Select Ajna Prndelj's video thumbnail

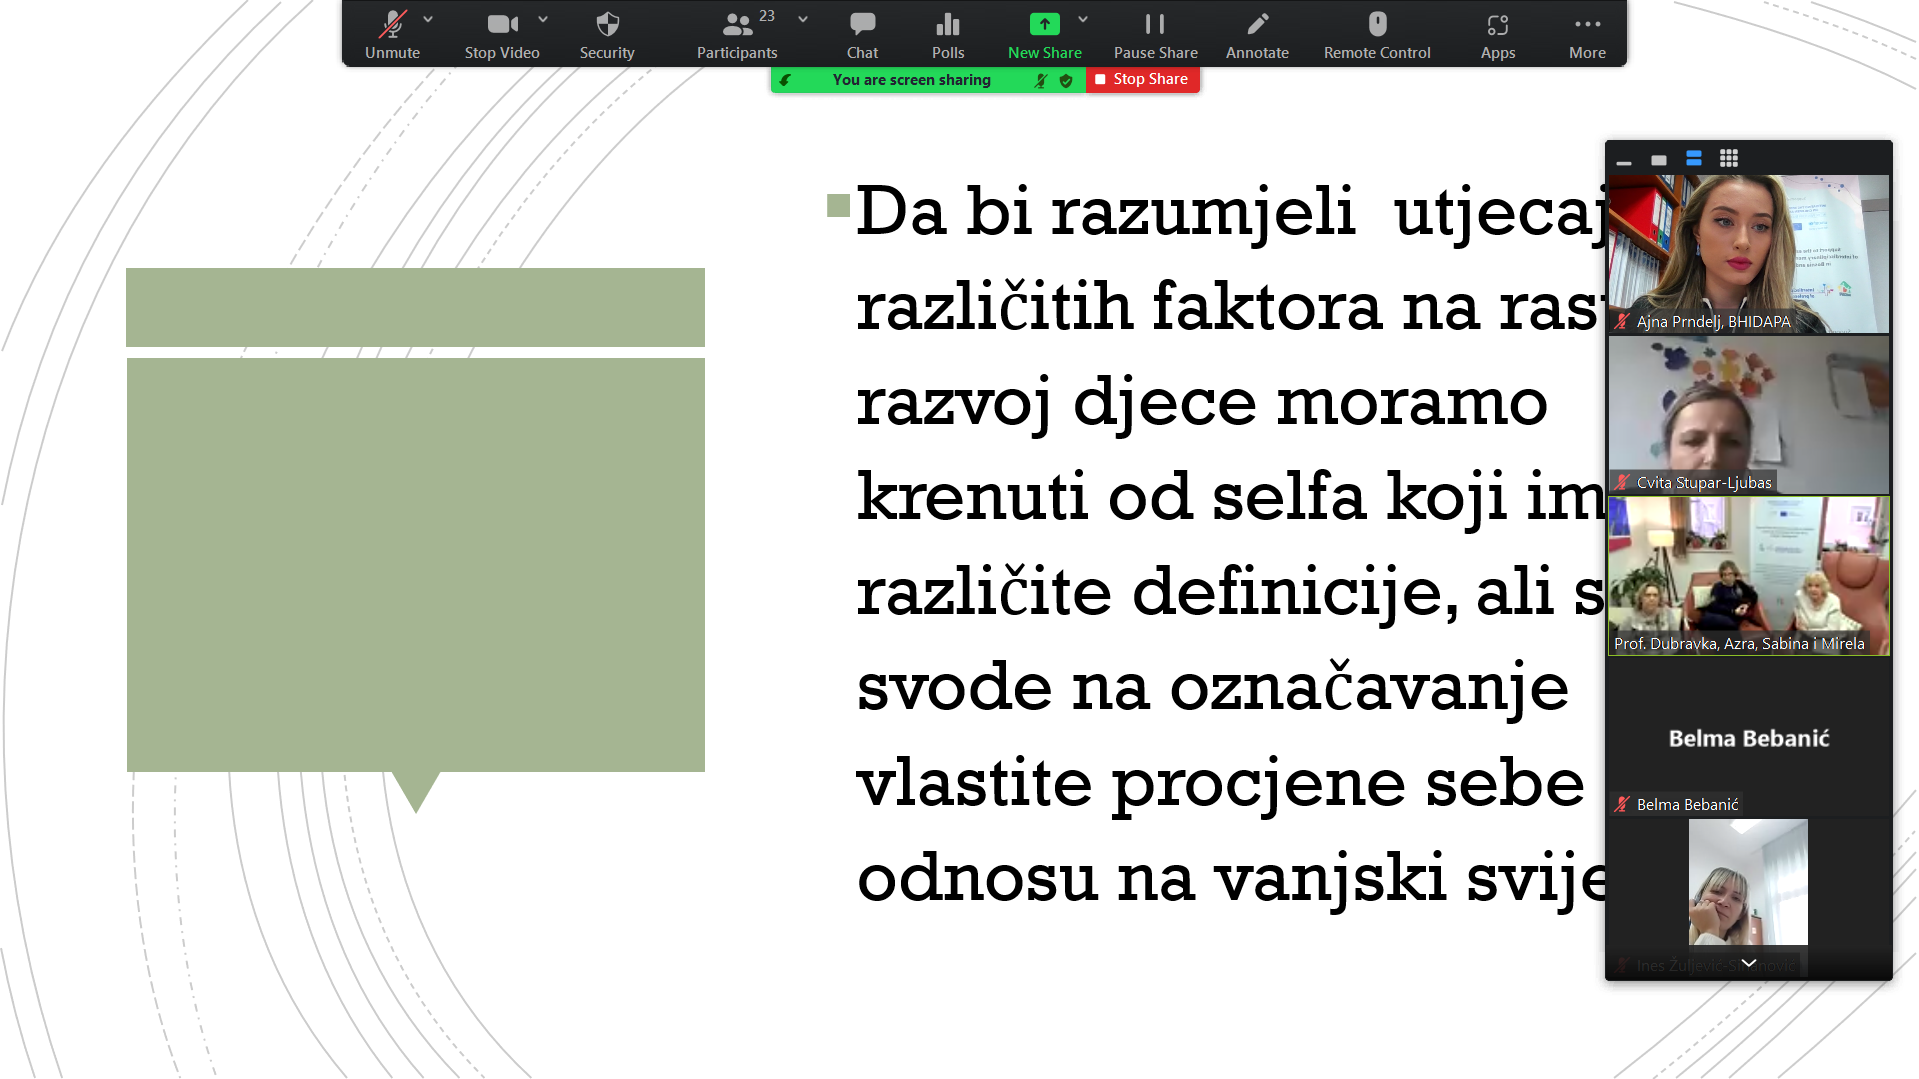pyautogui.click(x=1747, y=254)
